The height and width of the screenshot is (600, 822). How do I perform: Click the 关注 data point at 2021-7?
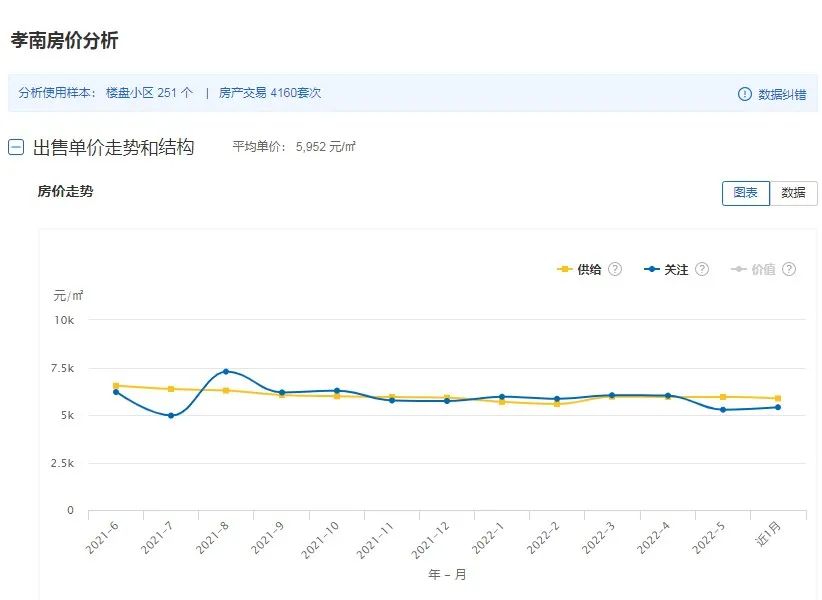171,416
